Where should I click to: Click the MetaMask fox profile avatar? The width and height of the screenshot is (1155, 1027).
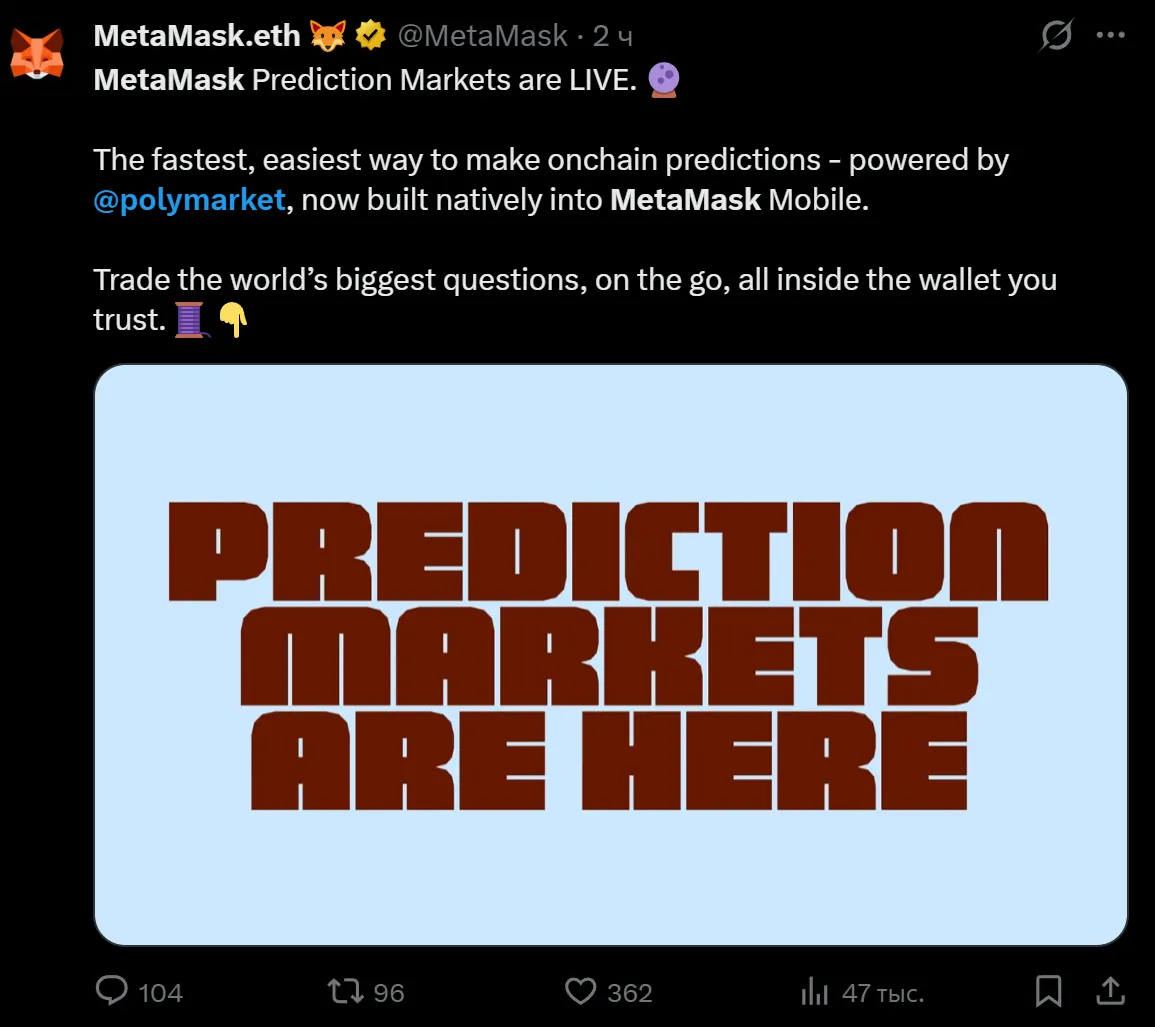click(37, 53)
